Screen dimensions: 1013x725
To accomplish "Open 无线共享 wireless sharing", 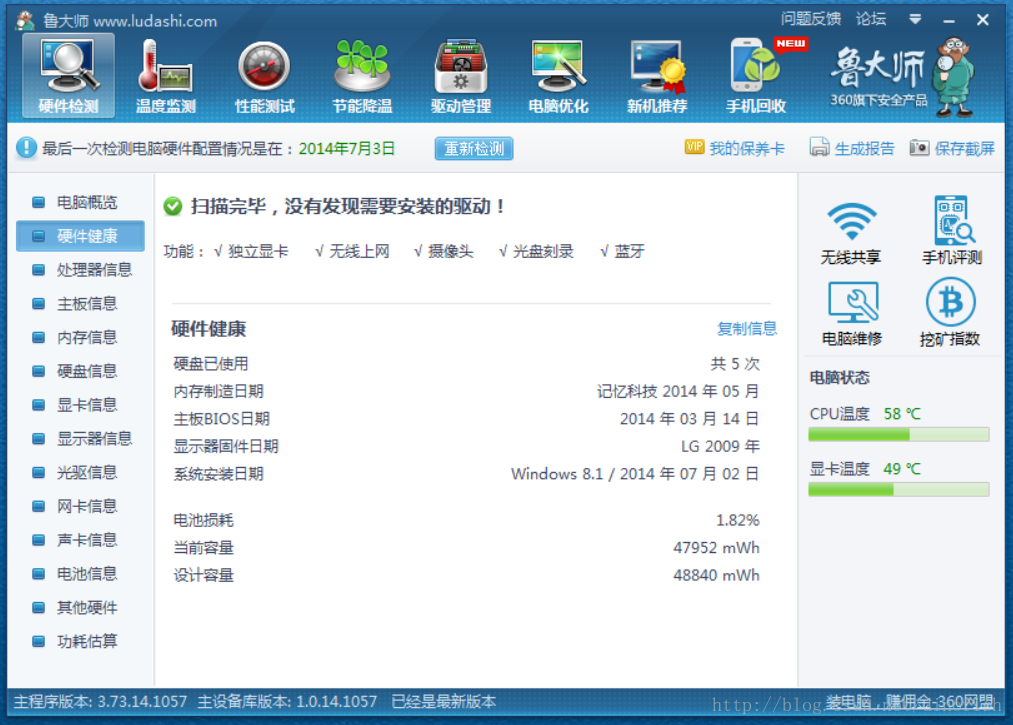I will pos(851,233).
